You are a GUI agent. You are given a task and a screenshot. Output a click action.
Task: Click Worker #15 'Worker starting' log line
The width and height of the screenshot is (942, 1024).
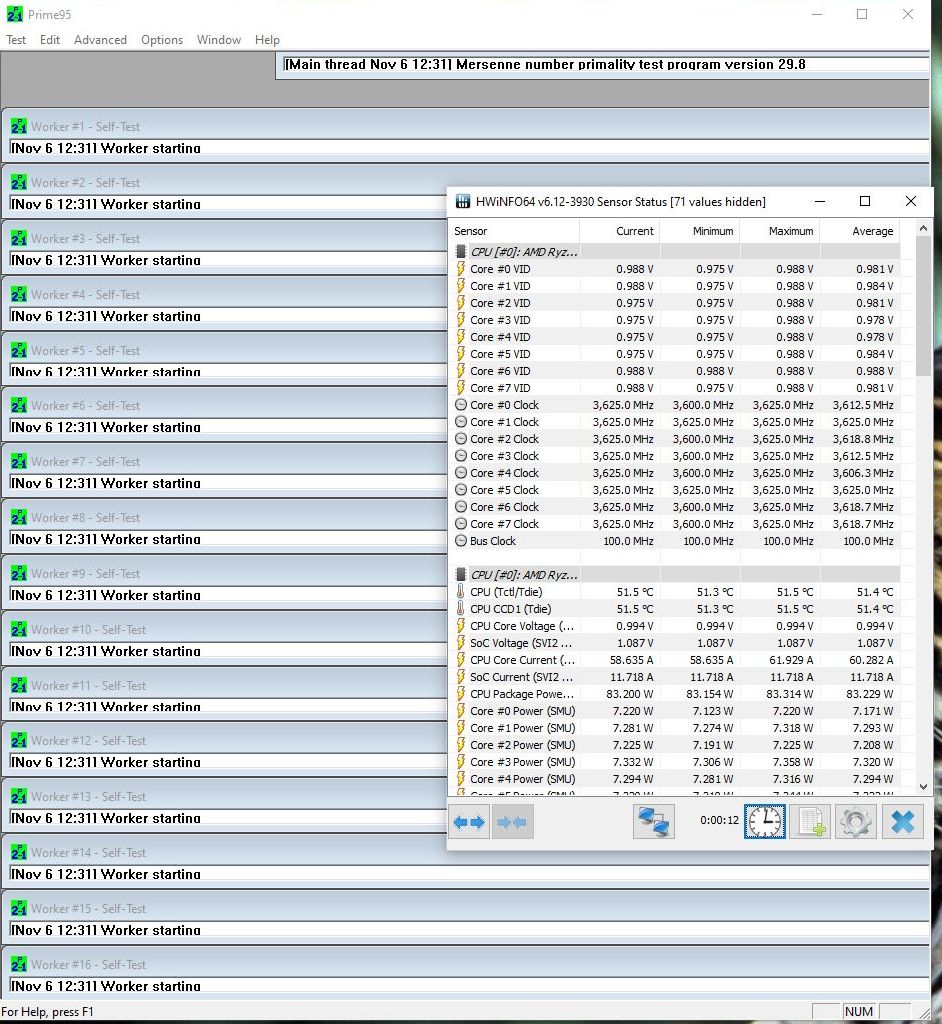[x=106, y=930]
